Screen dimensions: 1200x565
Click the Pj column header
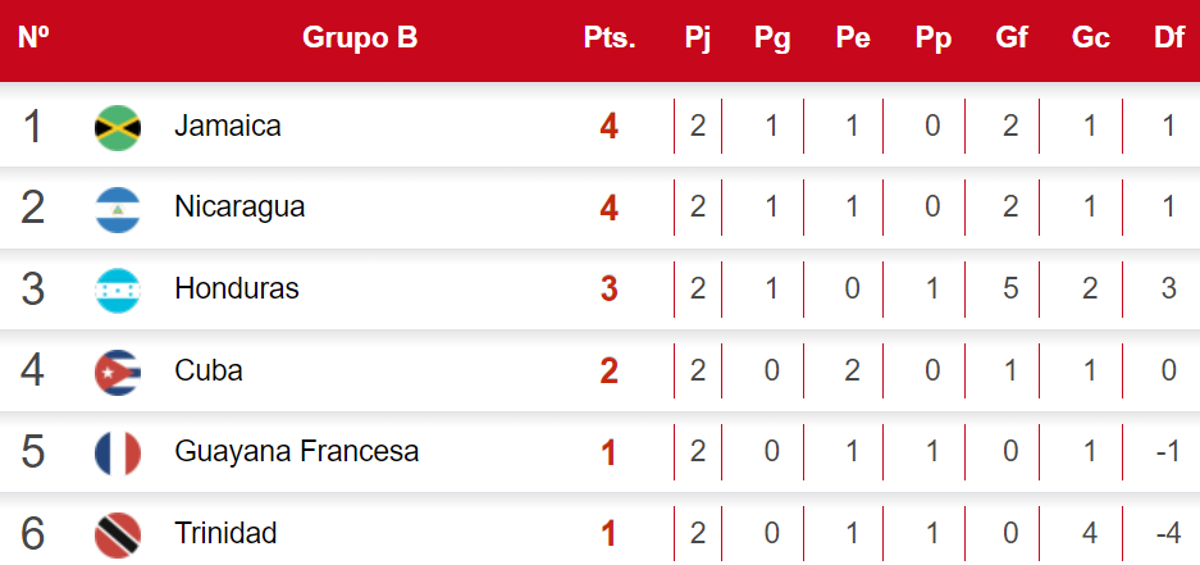tap(698, 38)
